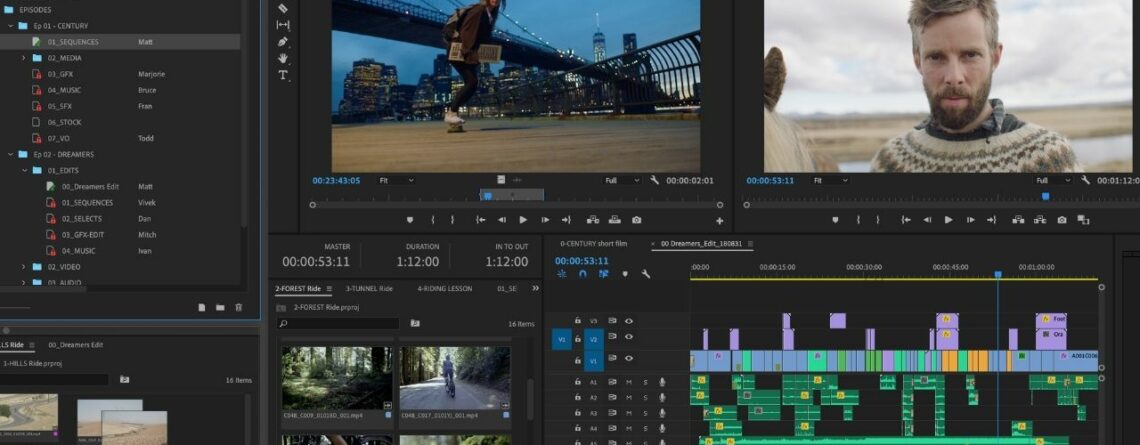
Task: Collapse the Ep 02 - DREAMERS folder
Action: pyautogui.click(x=11, y=155)
